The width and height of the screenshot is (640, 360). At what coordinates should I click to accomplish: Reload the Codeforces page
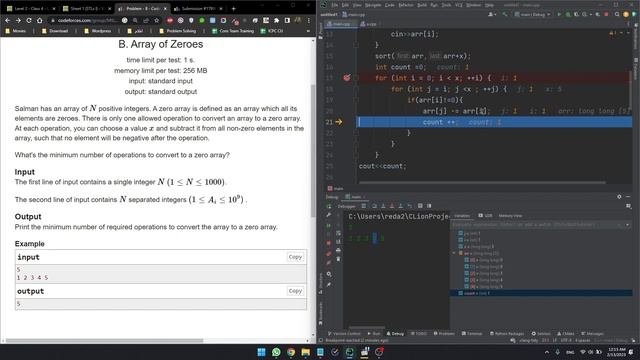[x=29, y=20]
